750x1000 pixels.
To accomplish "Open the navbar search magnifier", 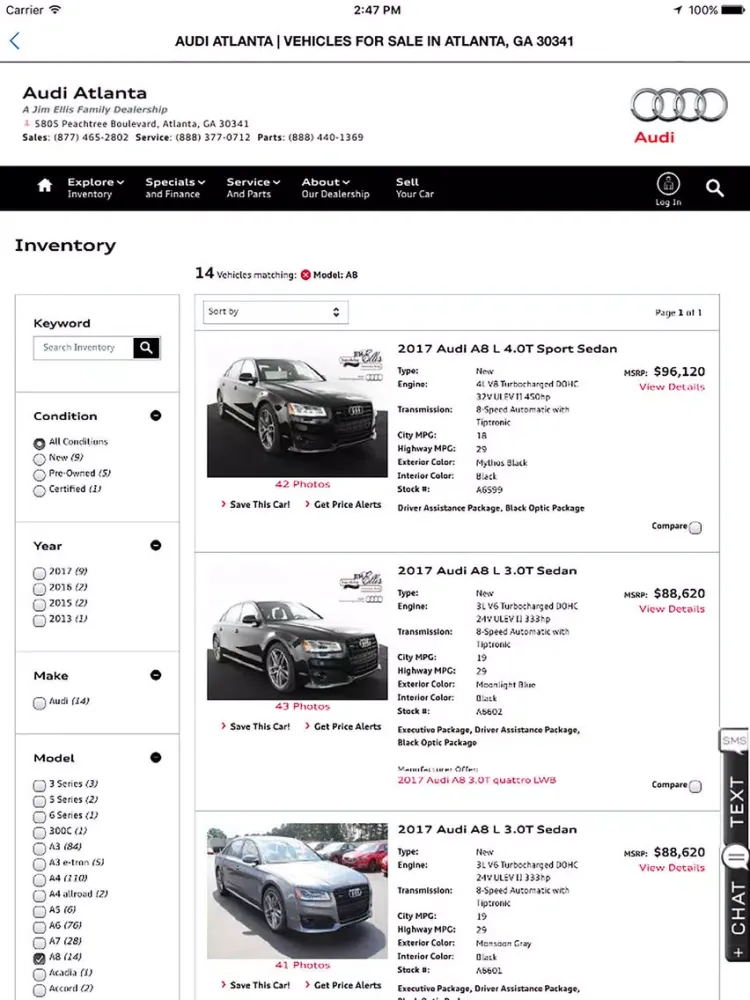I will [x=715, y=188].
